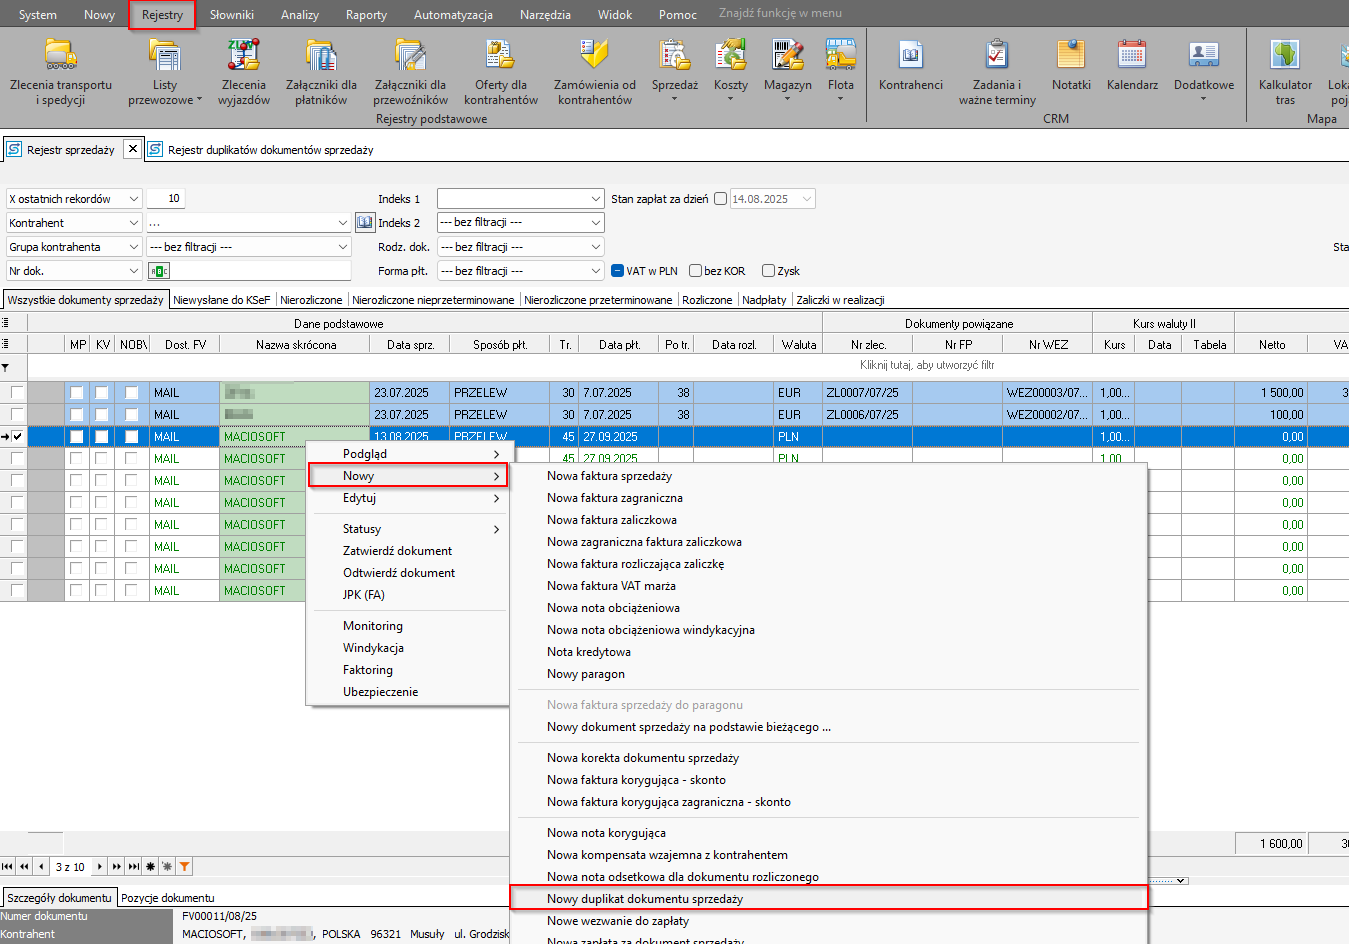This screenshot has width=1349, height=944.
Task: Click Nowa faktura zaliczkowa entry
Action: (x=612, y=520)
